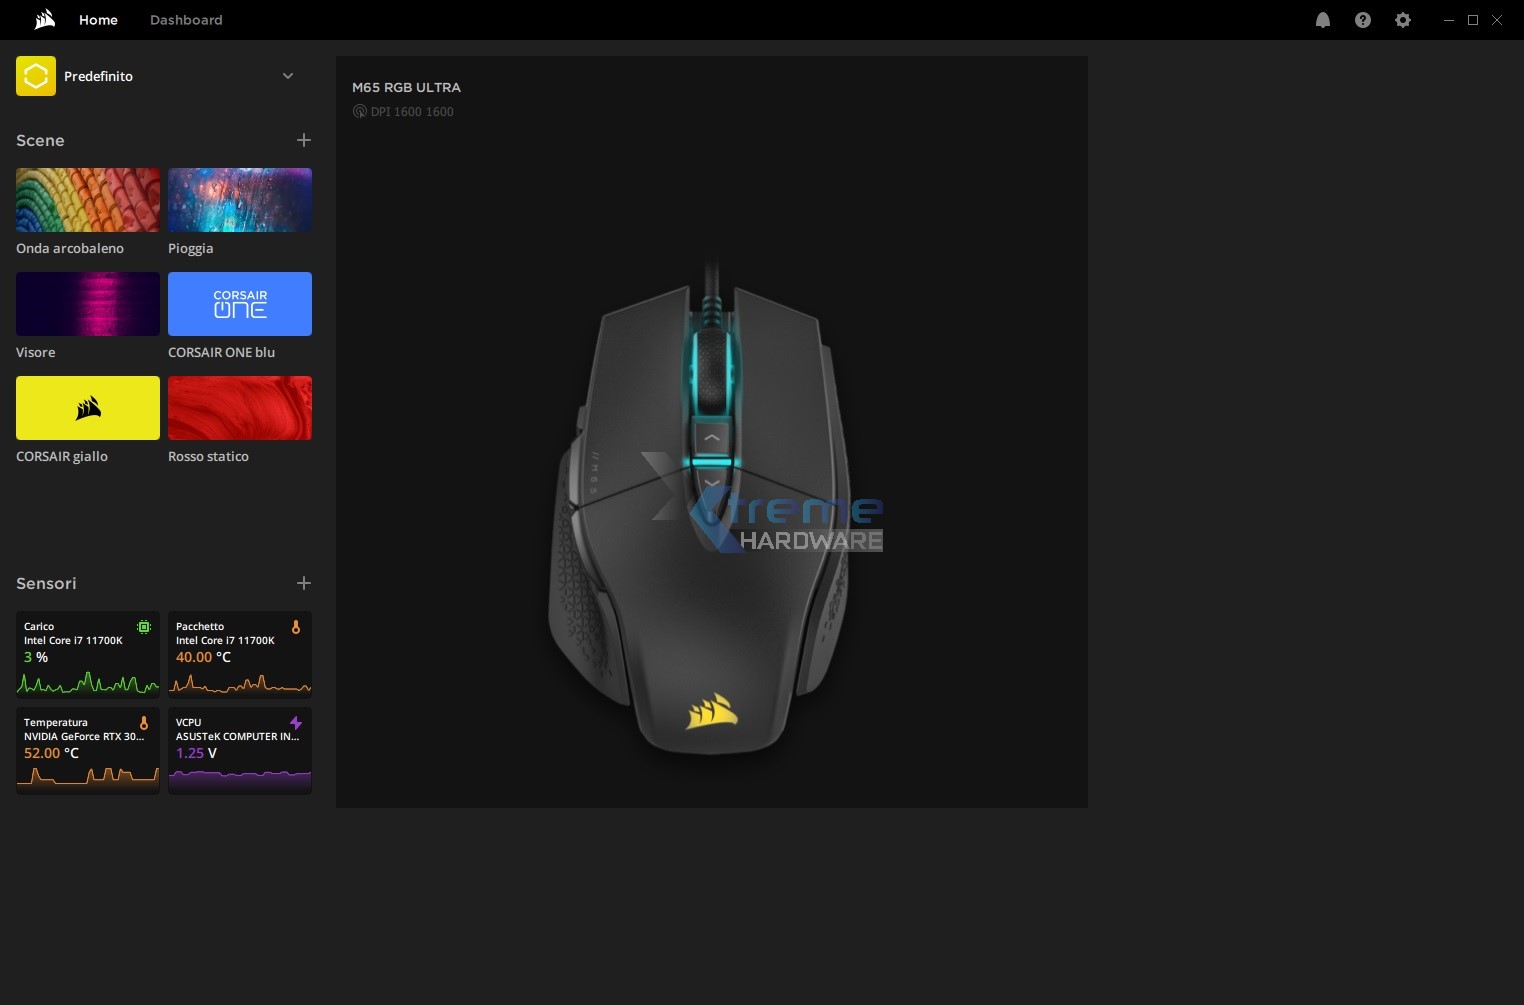Click the Corsair sails logo icon
Viewport: 1524px width, 1005px height.
45,20
